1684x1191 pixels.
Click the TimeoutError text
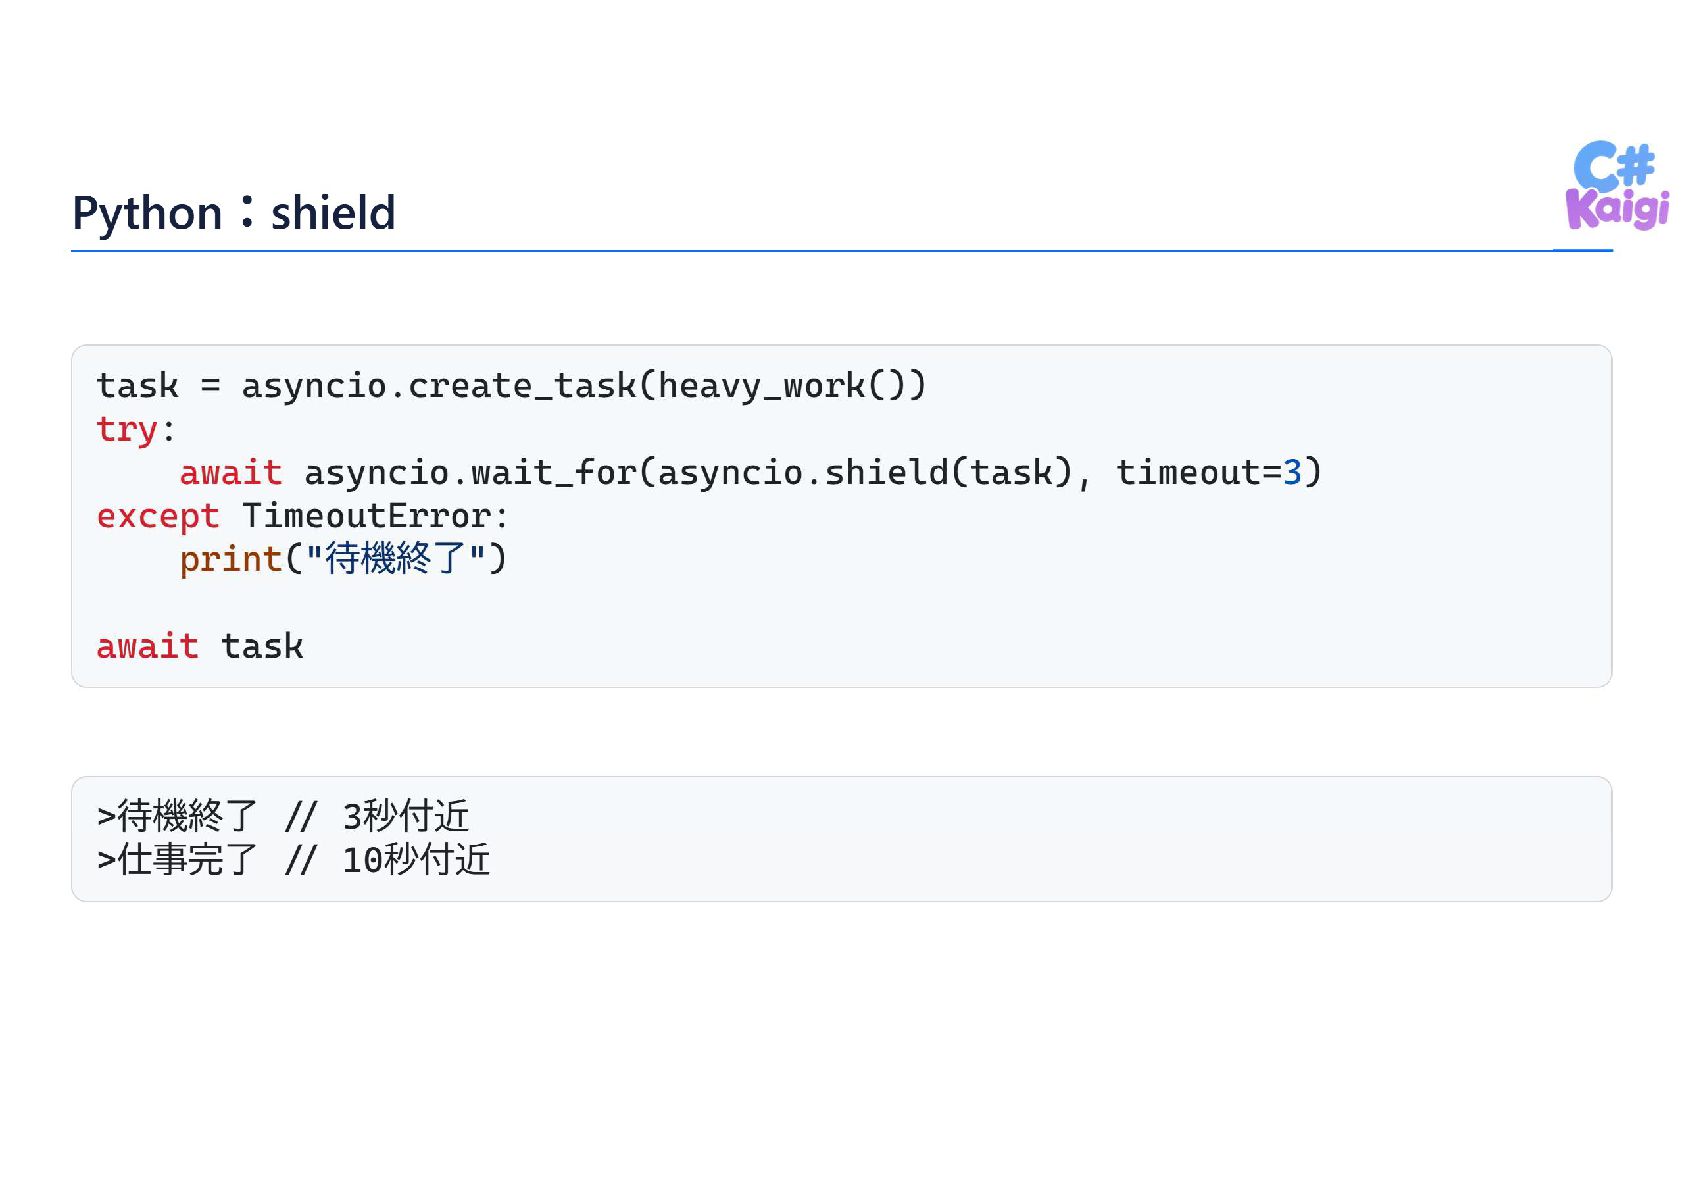click(x=366, y=516)
